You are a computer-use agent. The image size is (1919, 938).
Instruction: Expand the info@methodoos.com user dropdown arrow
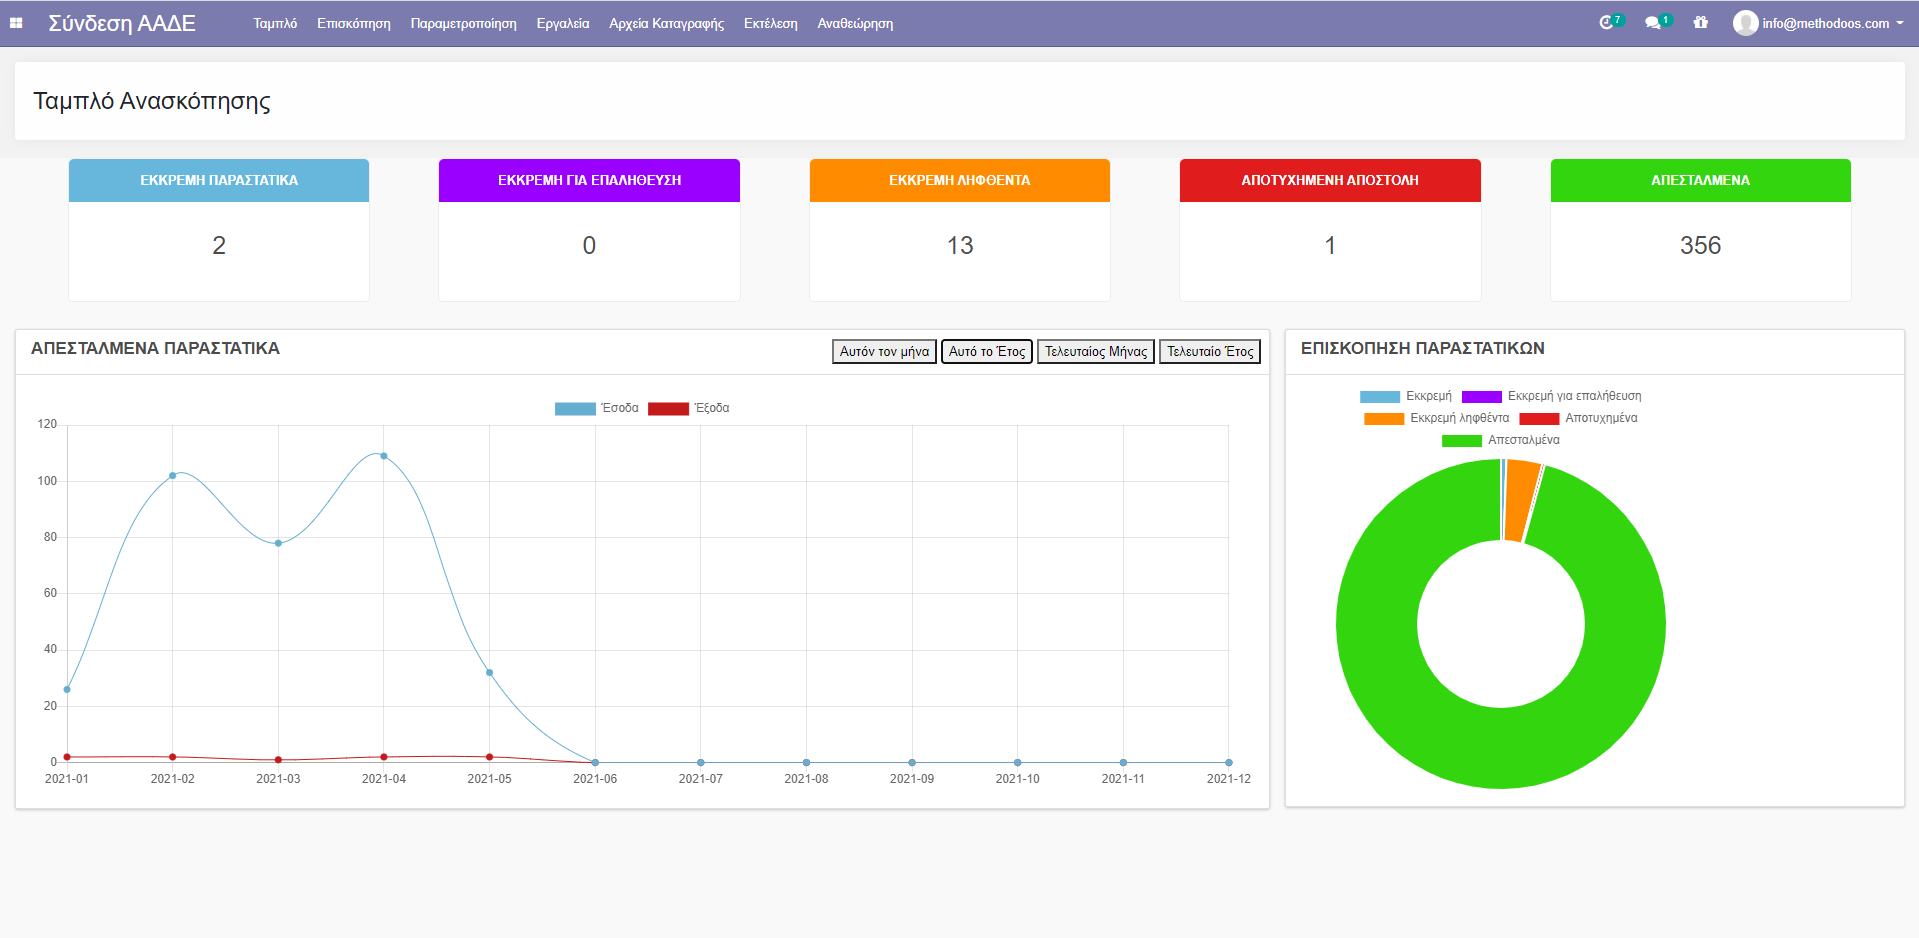tap(1899, 23)
